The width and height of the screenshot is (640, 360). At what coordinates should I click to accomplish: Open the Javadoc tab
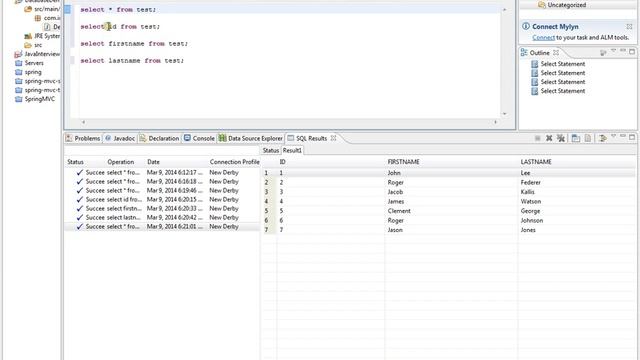[x=120, y=138]
